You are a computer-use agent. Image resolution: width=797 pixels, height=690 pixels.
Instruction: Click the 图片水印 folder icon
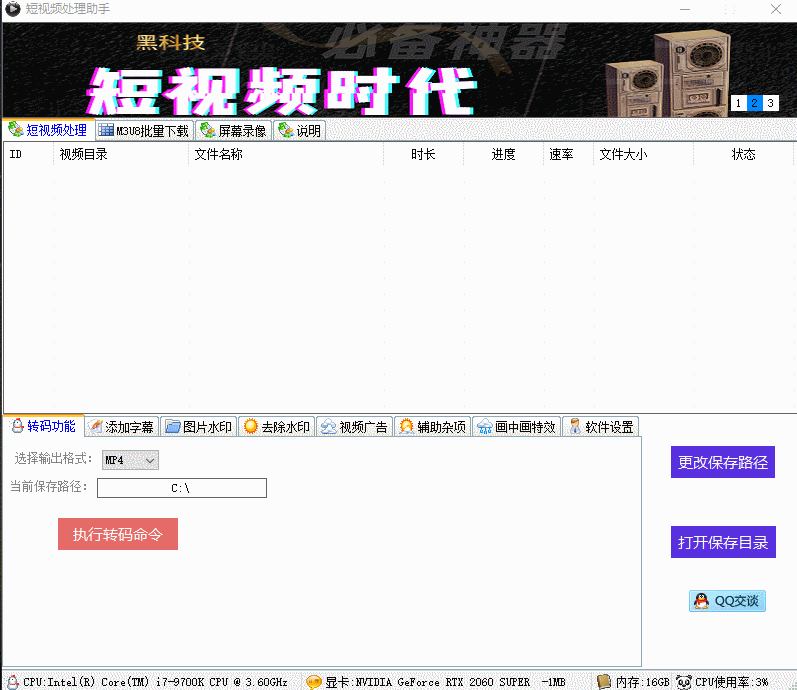pyautogui.click(x=172, y=427)
